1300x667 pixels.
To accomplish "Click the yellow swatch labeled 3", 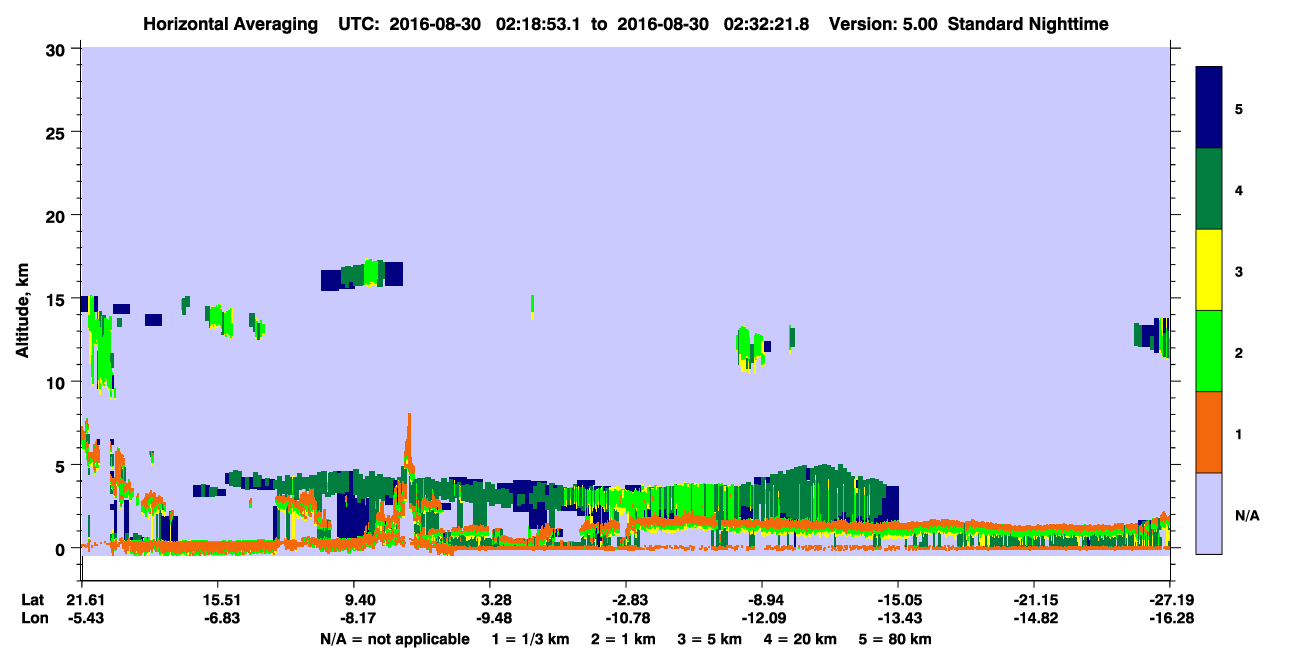I will tap(1209, 270).
